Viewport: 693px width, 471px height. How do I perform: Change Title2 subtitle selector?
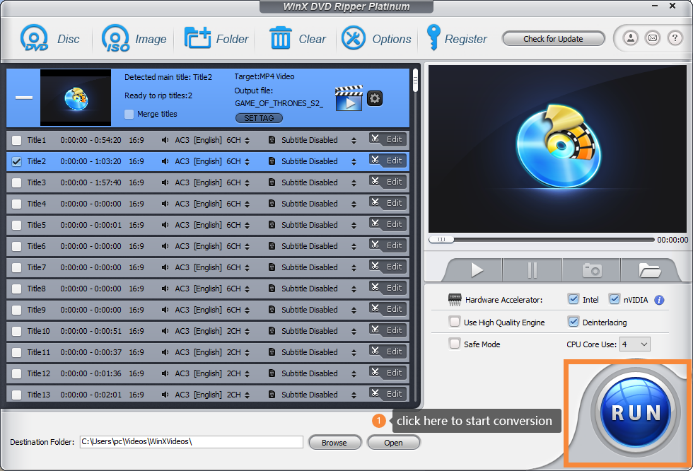click(x=354, y=162)
